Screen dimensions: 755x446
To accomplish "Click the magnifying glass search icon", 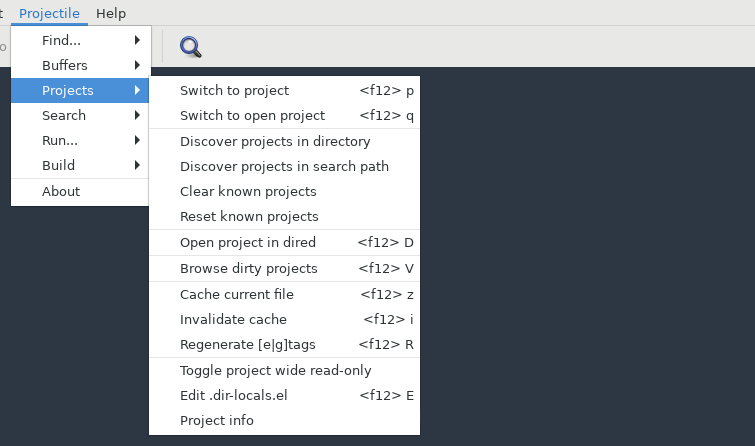I will click(x=190, y=46).
